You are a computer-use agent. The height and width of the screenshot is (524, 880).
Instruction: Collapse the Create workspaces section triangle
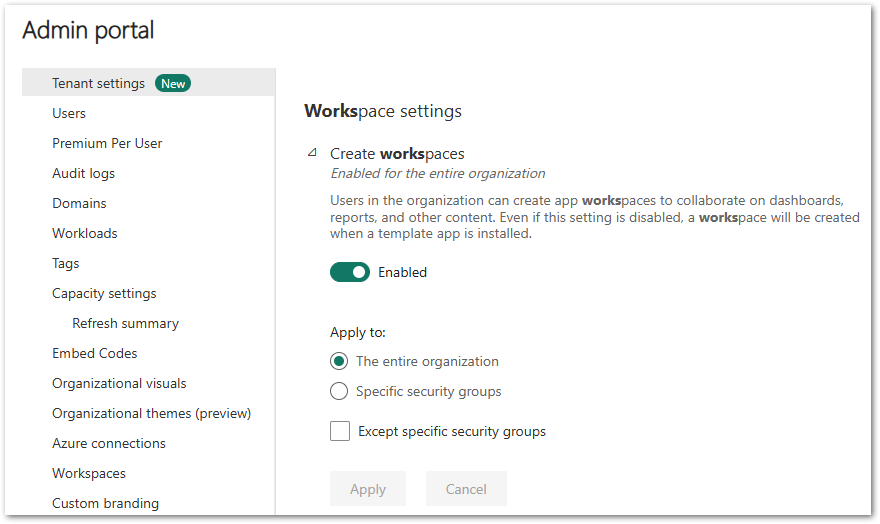[312, 153]
